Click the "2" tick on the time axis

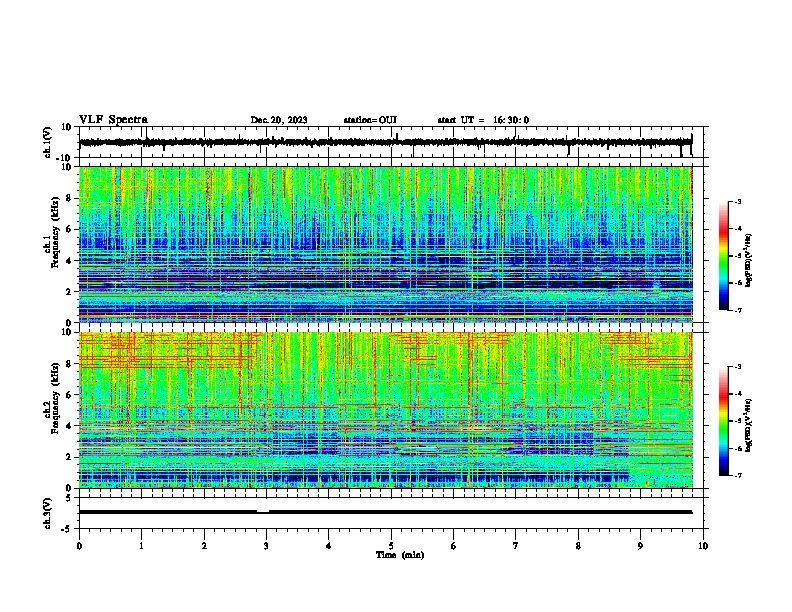(204, 546)
